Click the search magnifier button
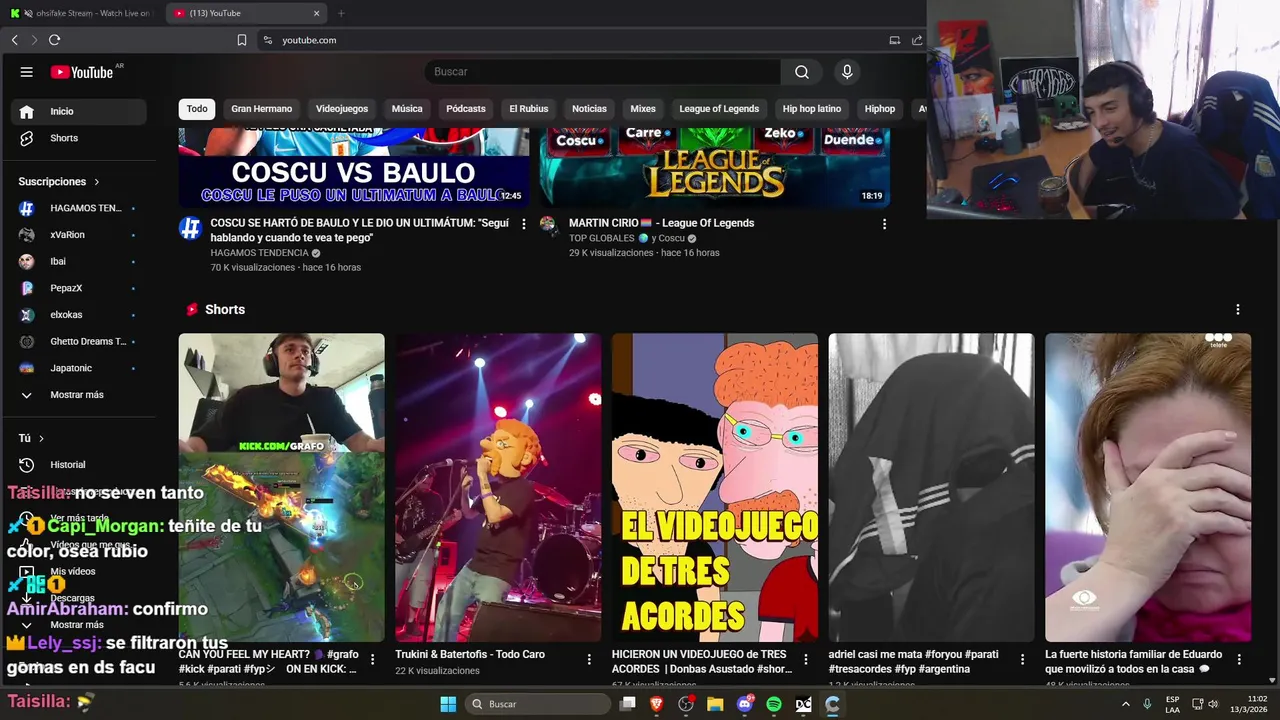Viewport: 1280px width, 720px height. 802,72
